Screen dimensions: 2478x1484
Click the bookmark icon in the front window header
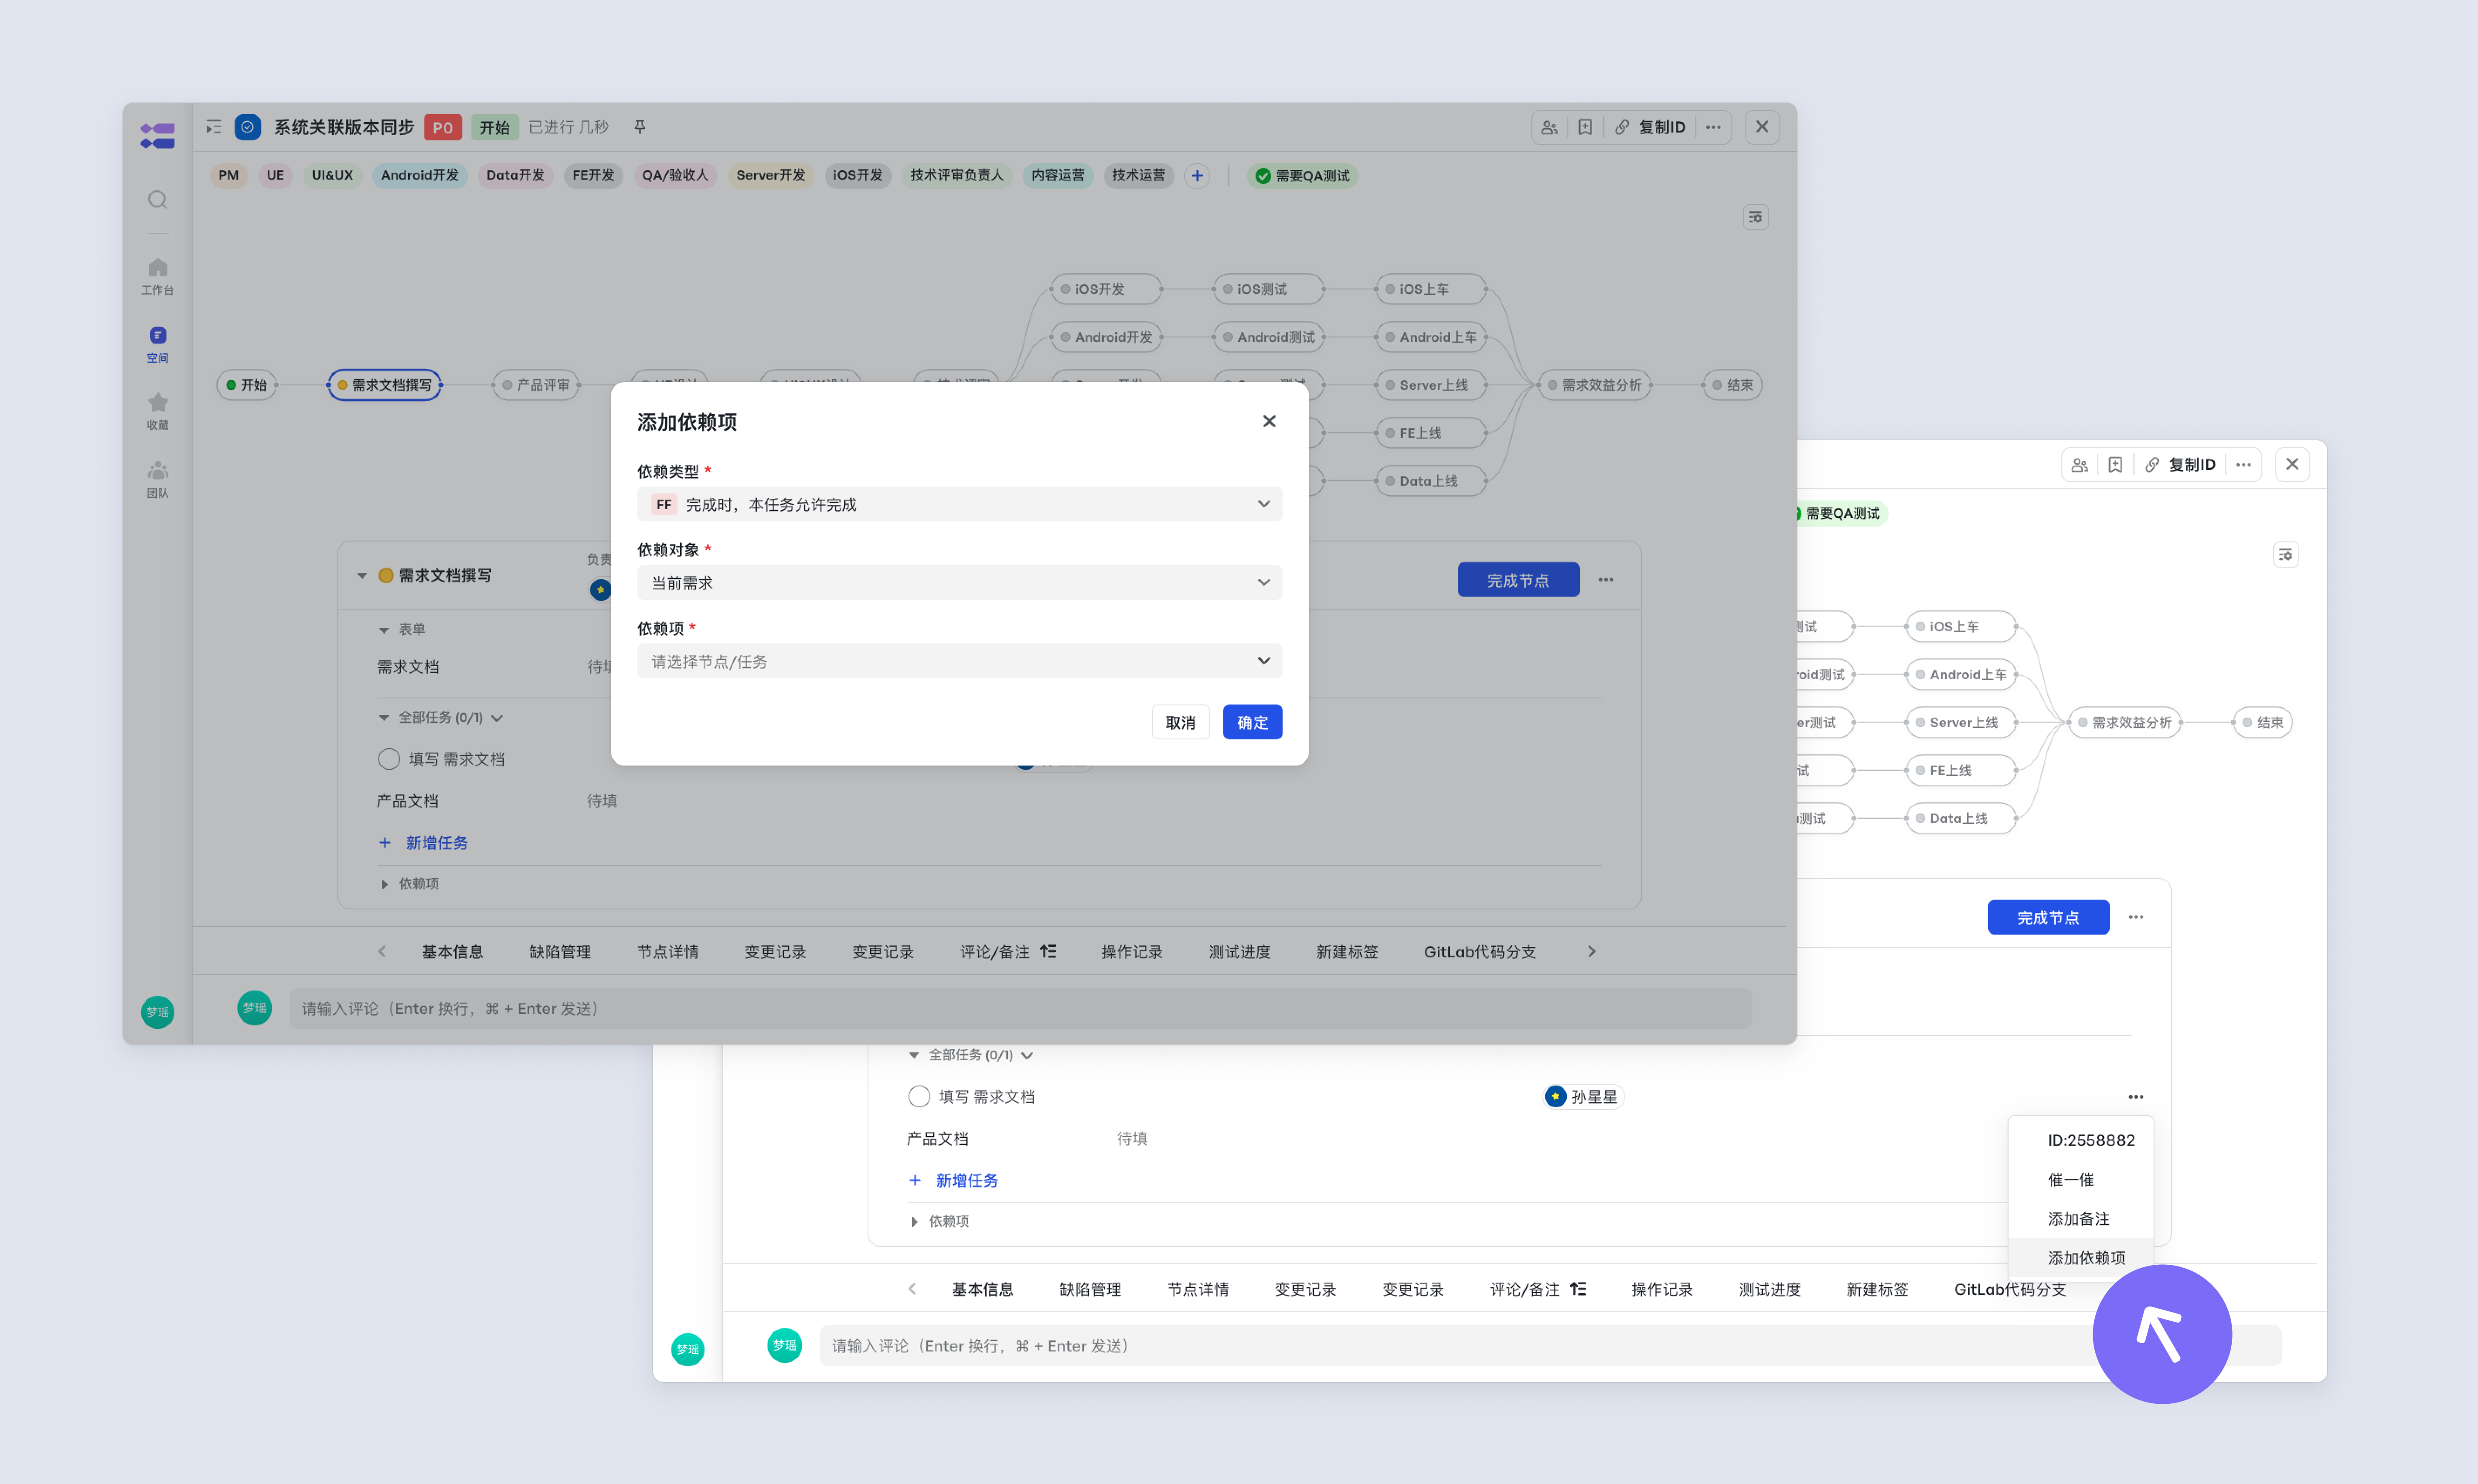click(1585, 127)
